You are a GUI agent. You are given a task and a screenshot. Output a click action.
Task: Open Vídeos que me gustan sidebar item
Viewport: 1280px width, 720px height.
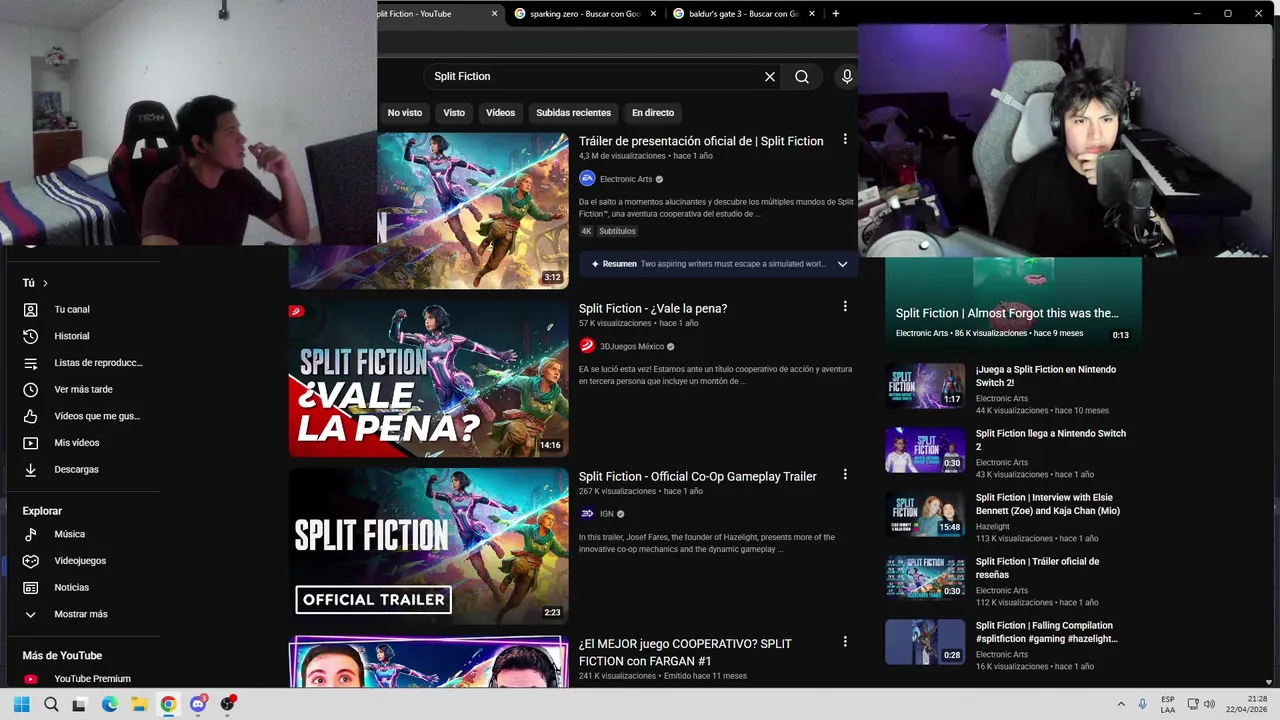coord(84,416)
